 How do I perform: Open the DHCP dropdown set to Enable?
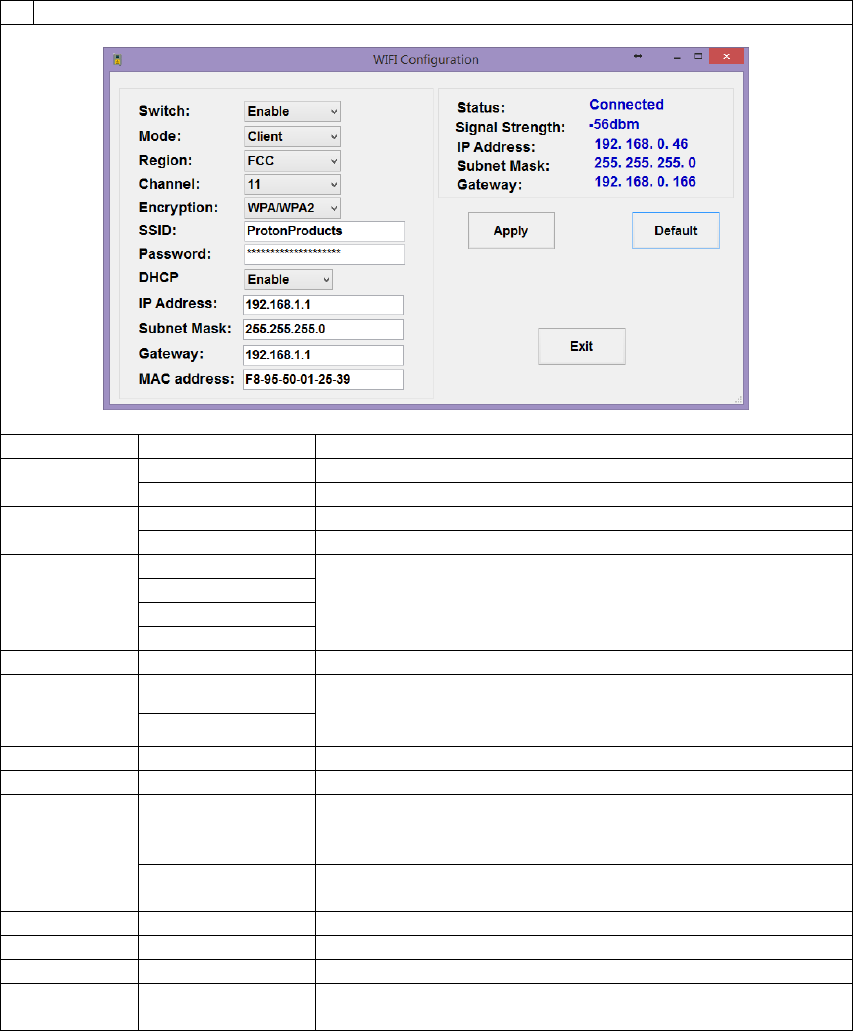pos(288,279)
